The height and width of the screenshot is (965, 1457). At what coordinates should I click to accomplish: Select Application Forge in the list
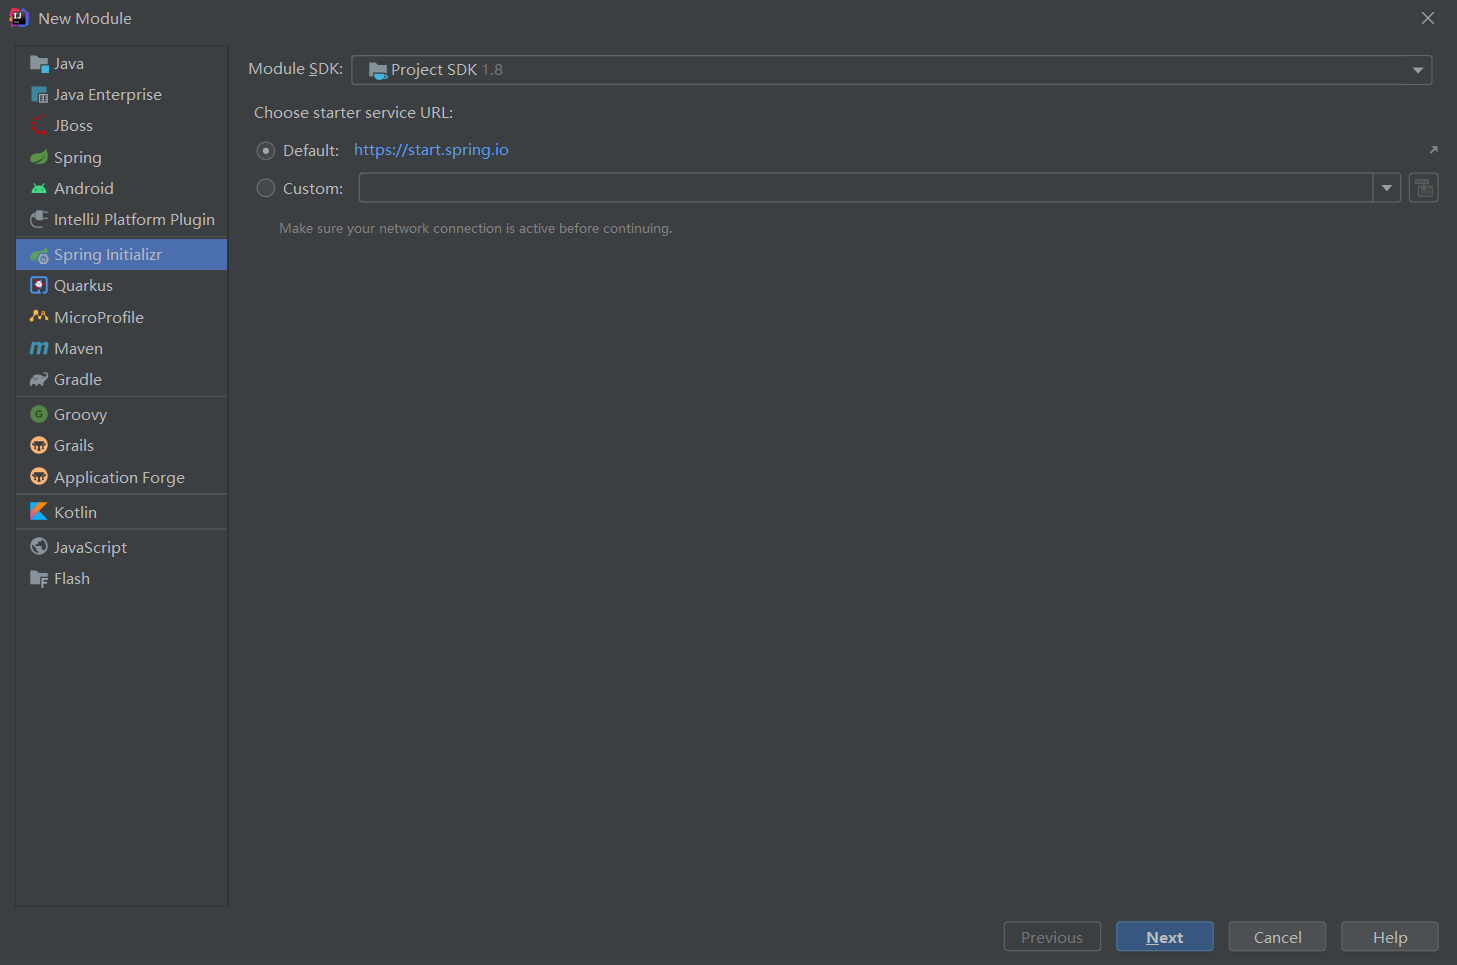(x=119, y=478)
